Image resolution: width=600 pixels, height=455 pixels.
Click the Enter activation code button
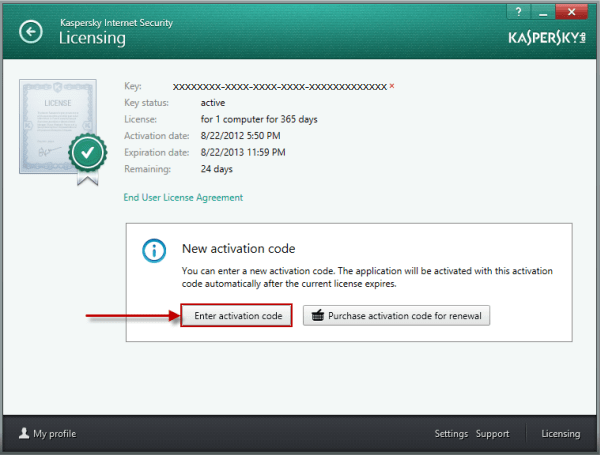[x=236, y=315]
